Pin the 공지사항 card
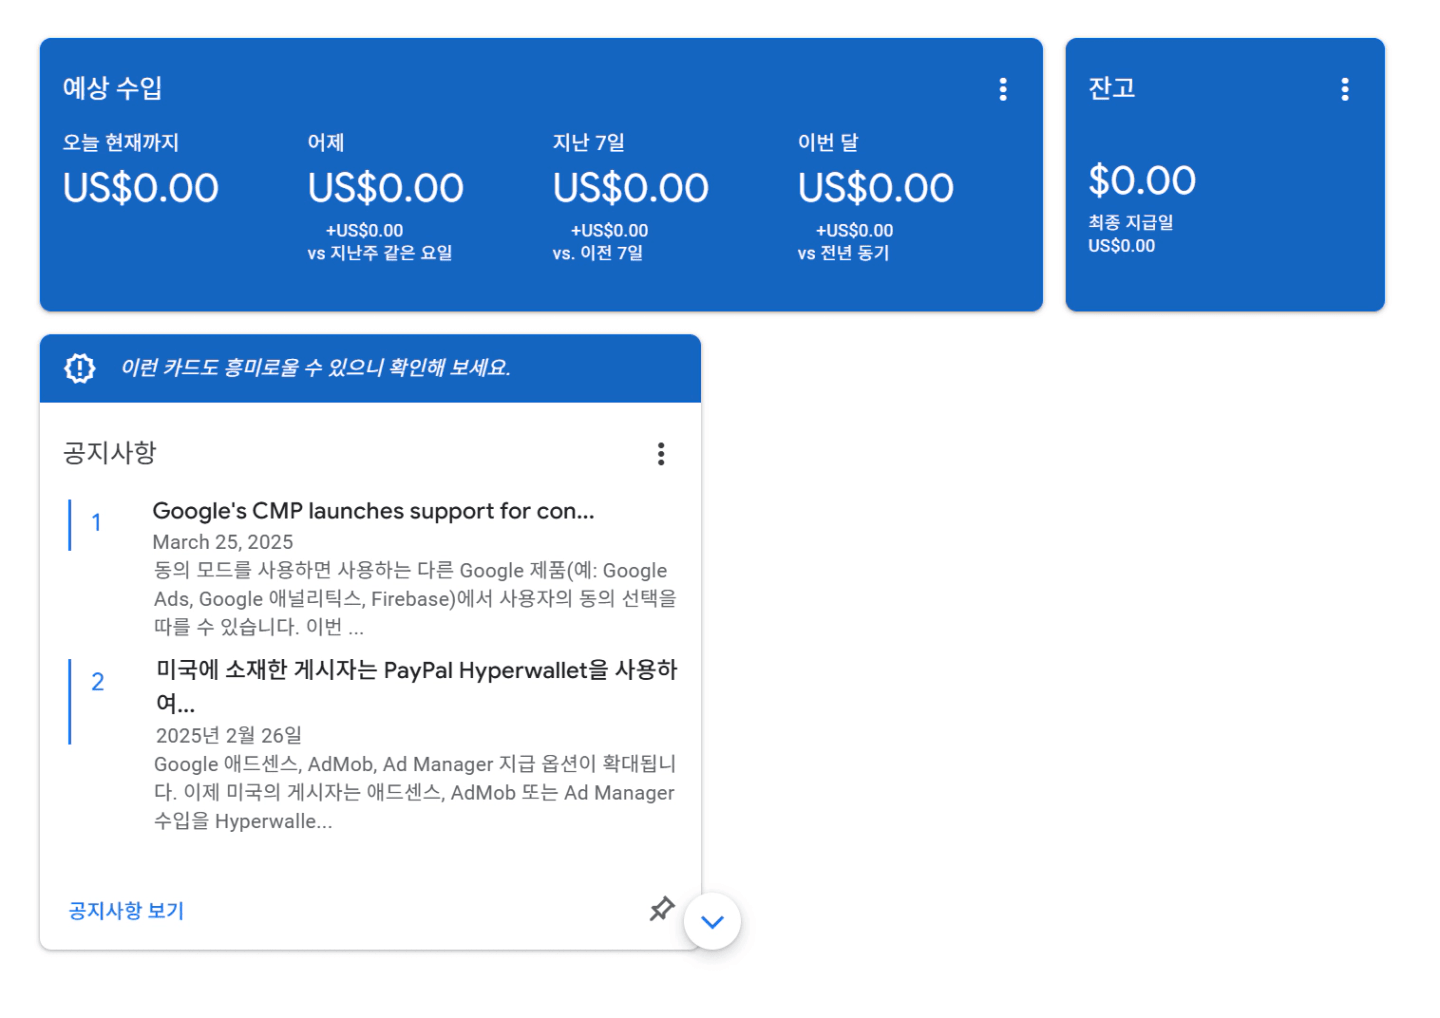The image size is (1440, 1018). coord(661,909)
